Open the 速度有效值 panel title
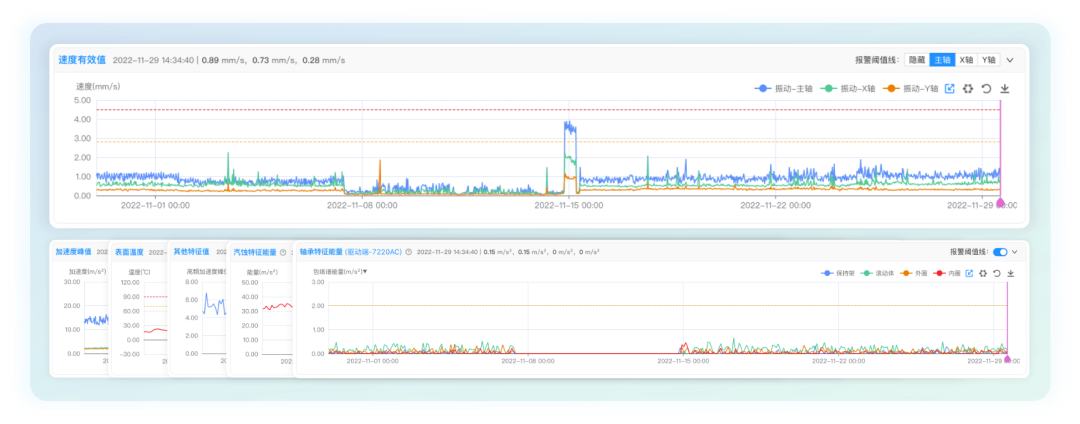Image resolution: width=1080 pixels, height=424 pixels. pyautogui.click(x=82, y=60)
